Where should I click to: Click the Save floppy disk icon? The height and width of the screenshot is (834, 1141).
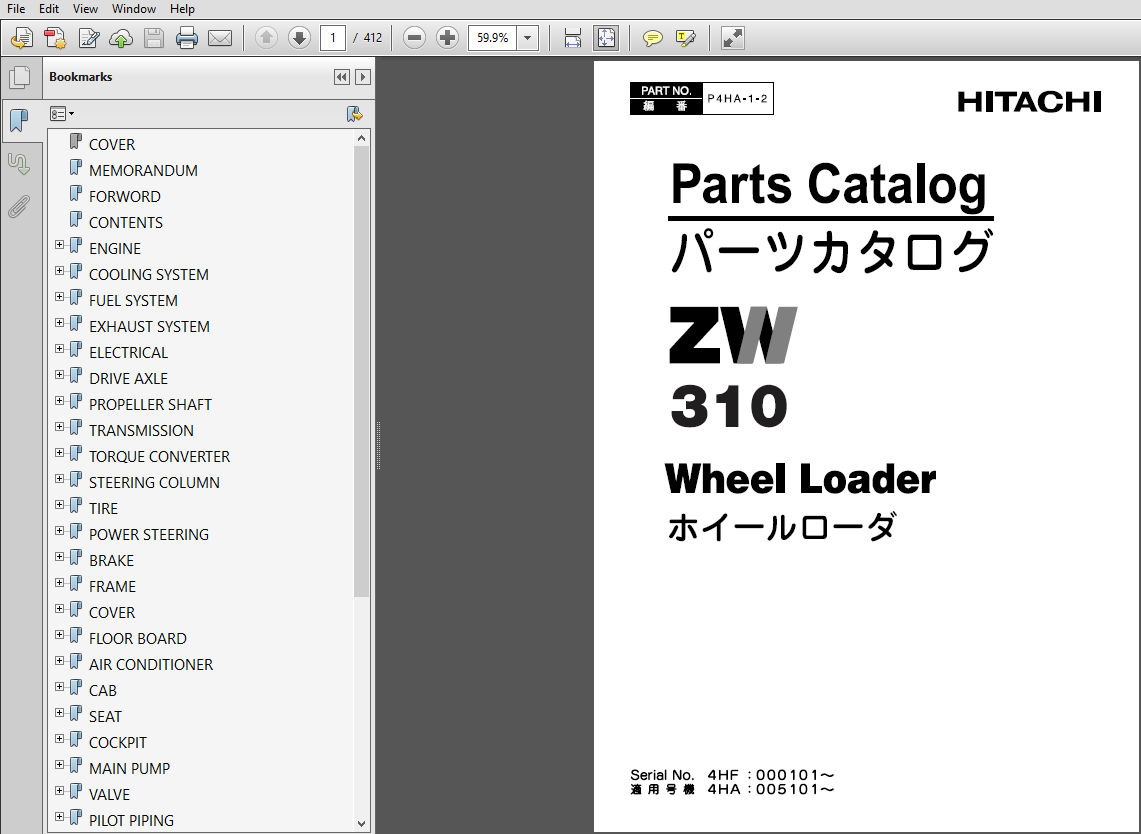coord(154,38)
